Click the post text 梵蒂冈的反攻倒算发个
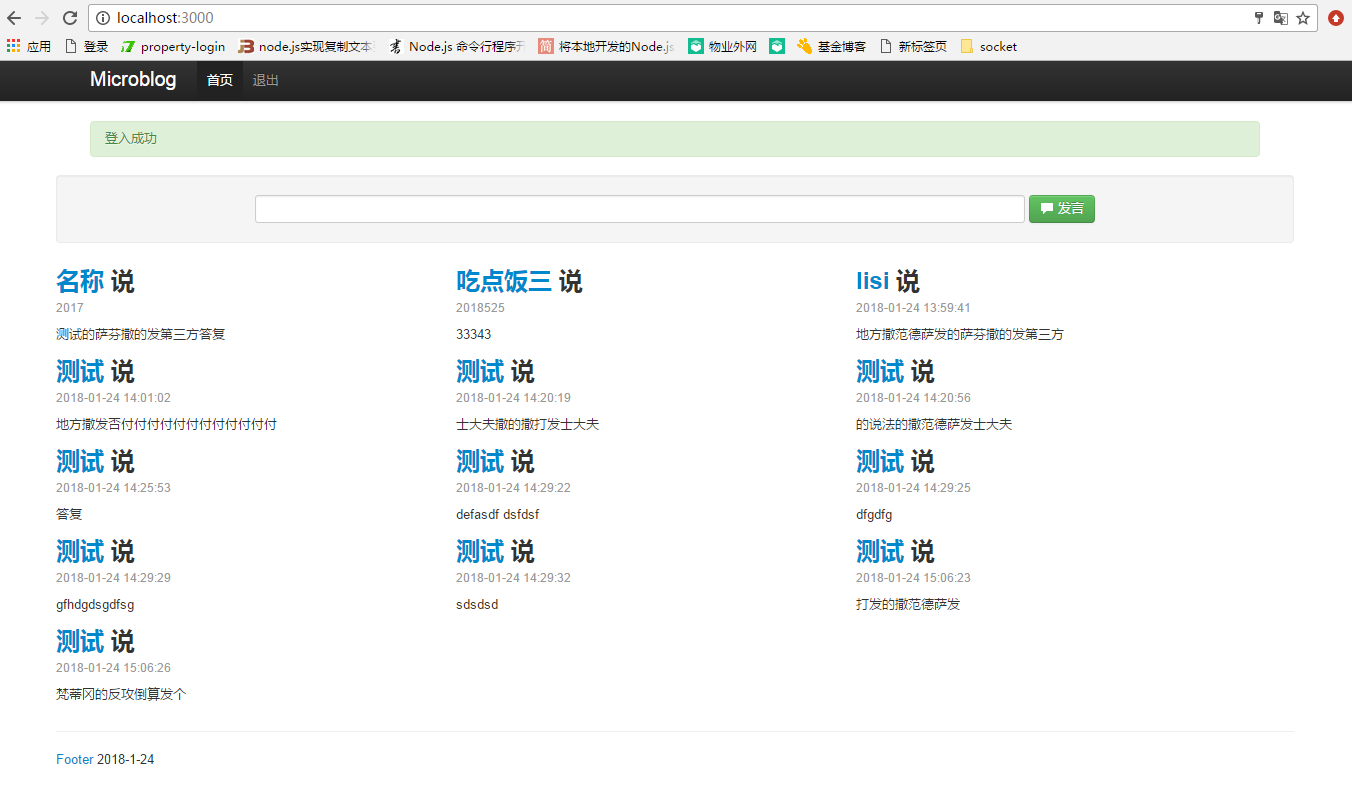Screen dimensions: 1352x794 pyautogui.click(x=121, y=694)
